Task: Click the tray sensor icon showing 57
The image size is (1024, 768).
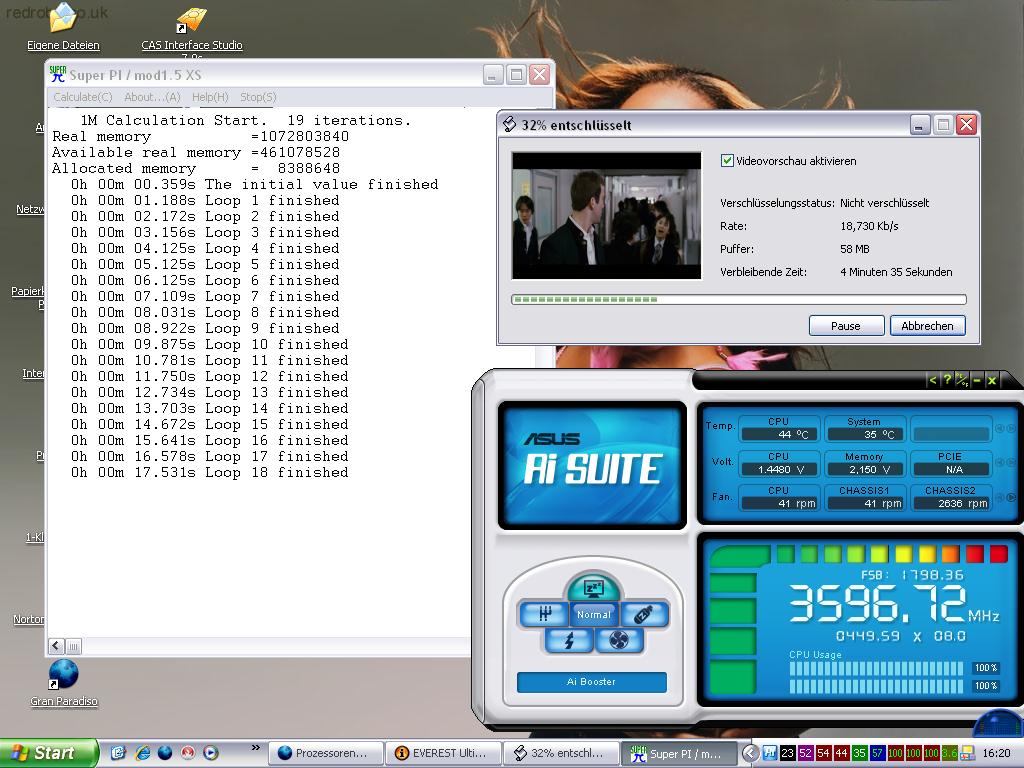Action: click(x=877, y=753)
